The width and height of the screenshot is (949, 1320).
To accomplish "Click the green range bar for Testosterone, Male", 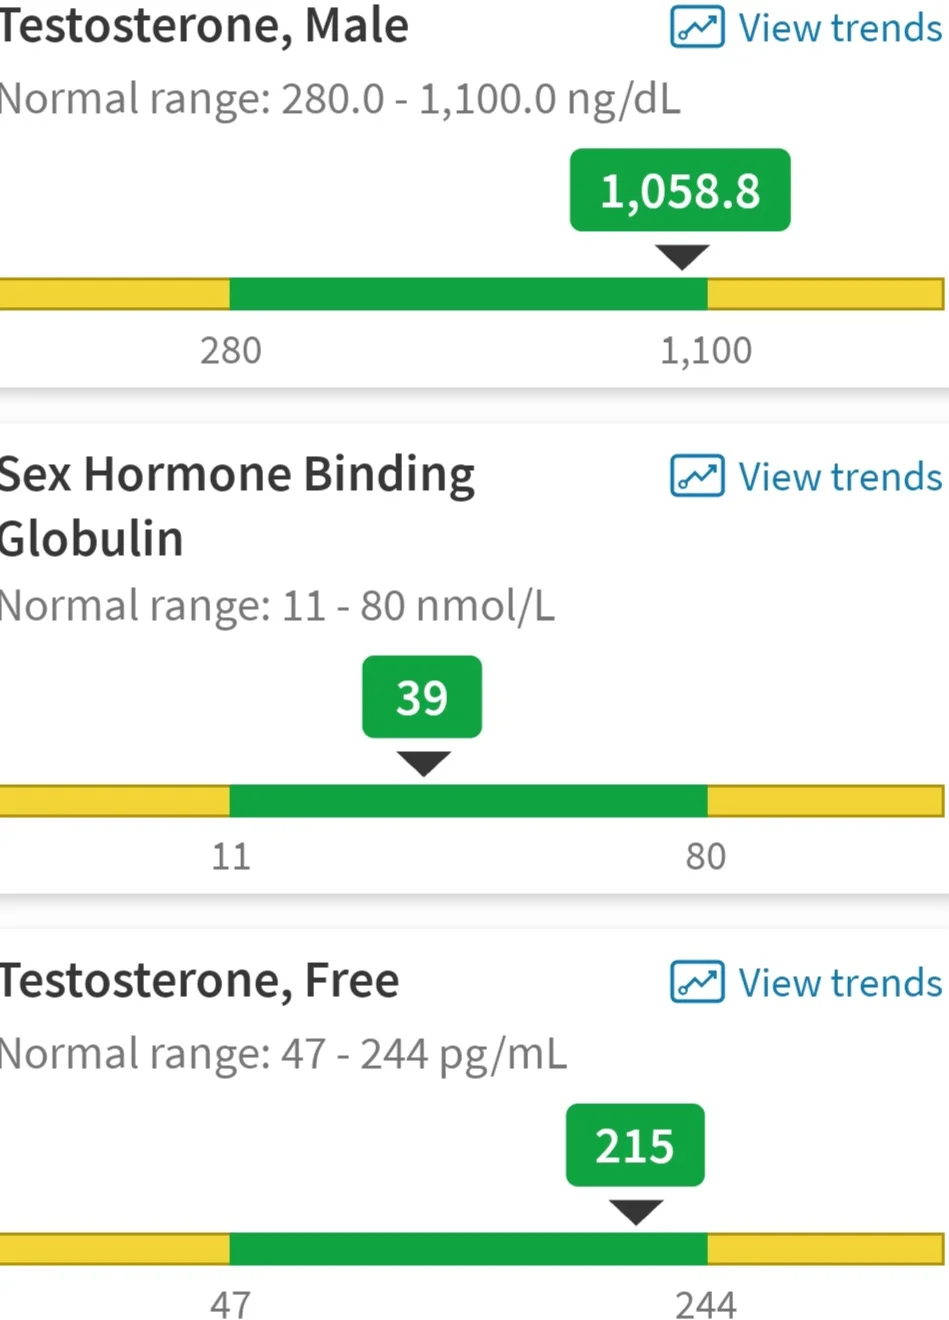I will point(468,294).
